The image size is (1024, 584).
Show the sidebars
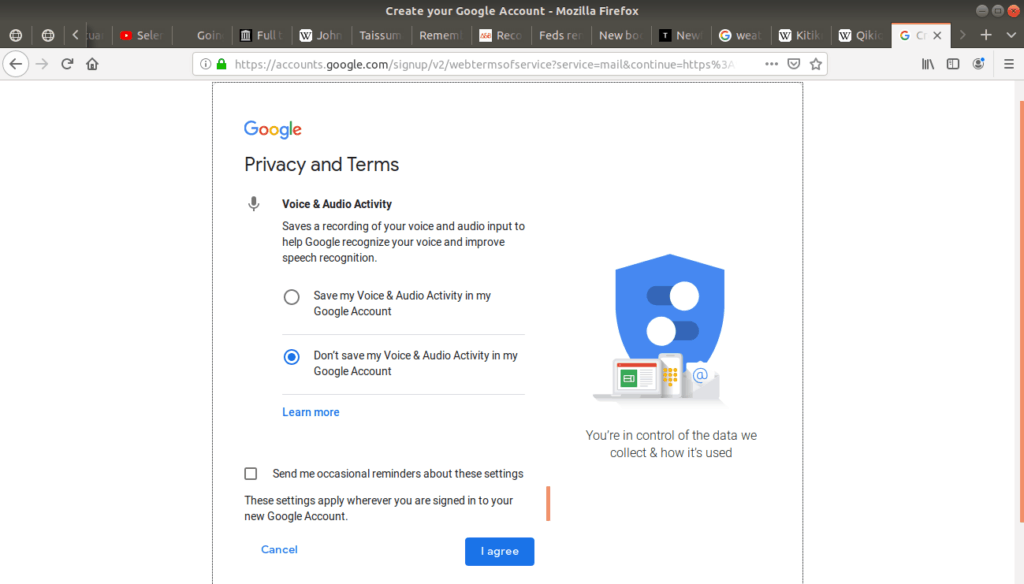[953, 64]
